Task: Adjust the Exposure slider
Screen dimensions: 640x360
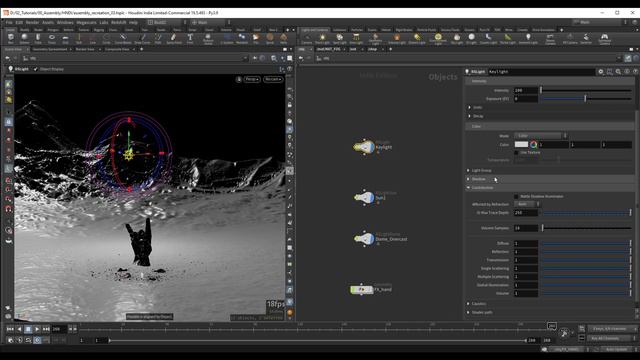Action: tap(586, 99)
